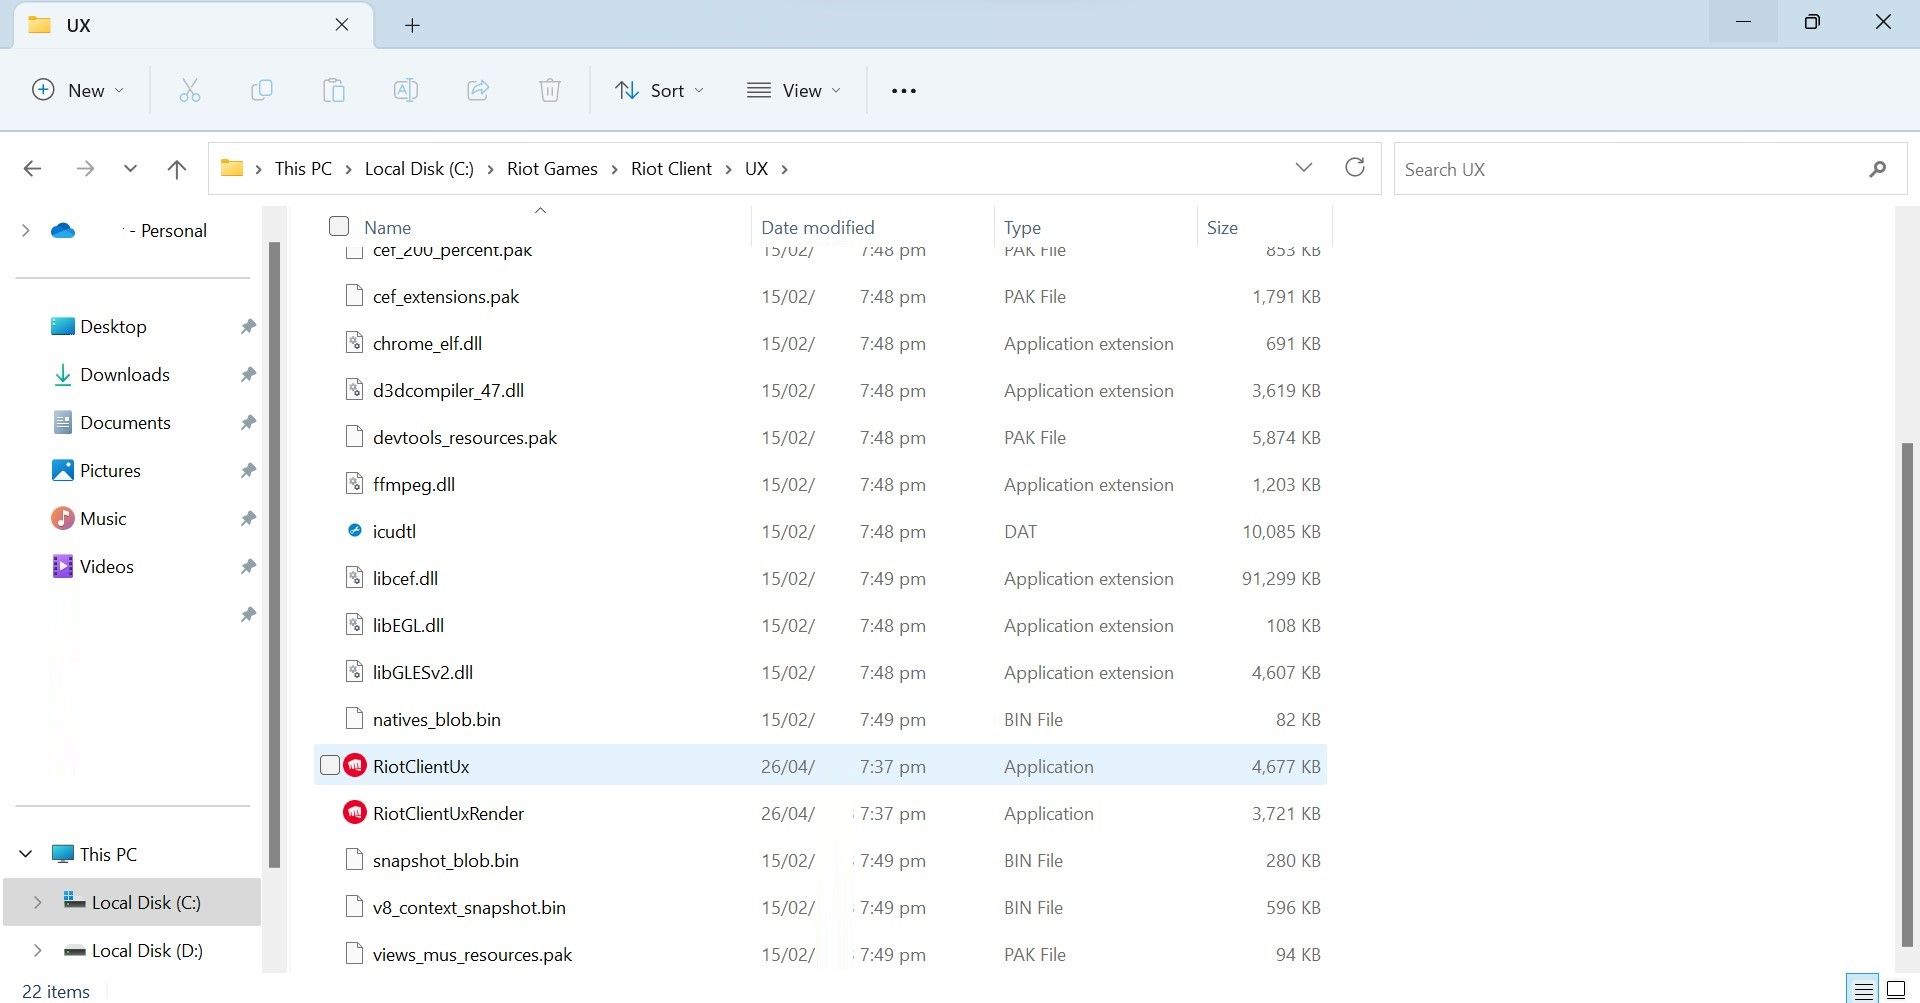Tick the select-all checkbox beside Name header
The height and width of the screenshot is (1003, 1920).
tap(339, 227)
